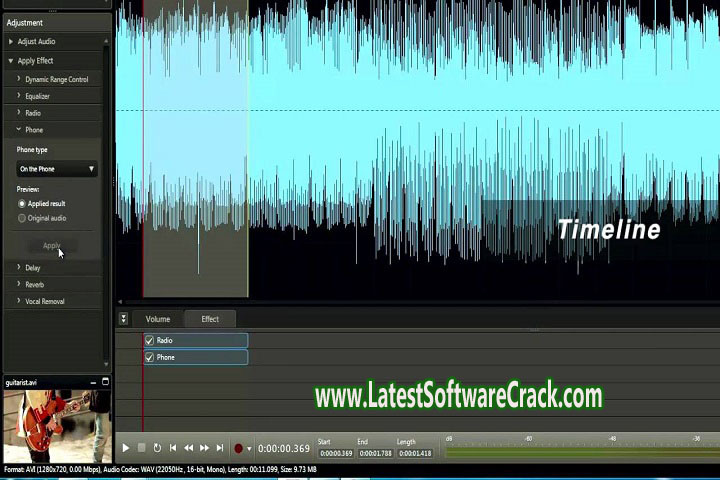
Task: Click the End time field
Action: point(376,453)
